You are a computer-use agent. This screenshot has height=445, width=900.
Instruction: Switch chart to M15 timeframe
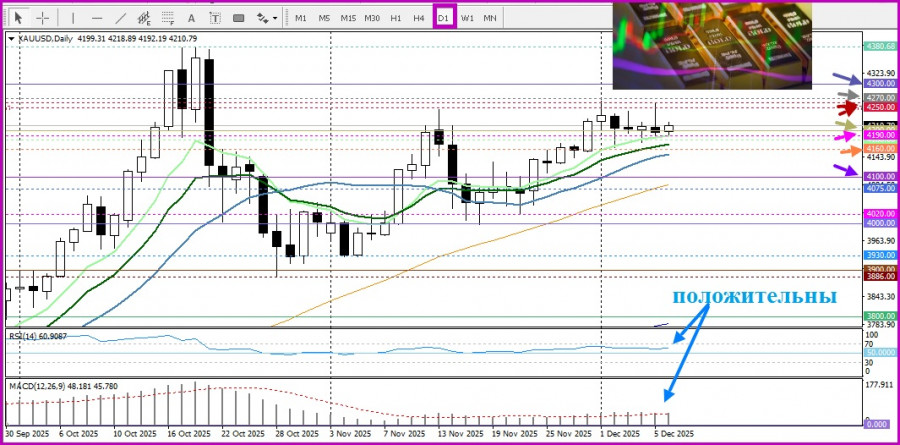(348, 18)
